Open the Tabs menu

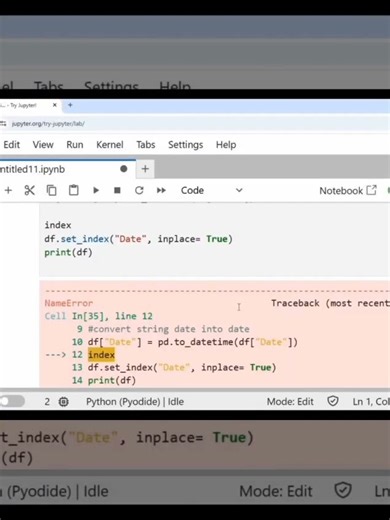(x=146, y=145)
